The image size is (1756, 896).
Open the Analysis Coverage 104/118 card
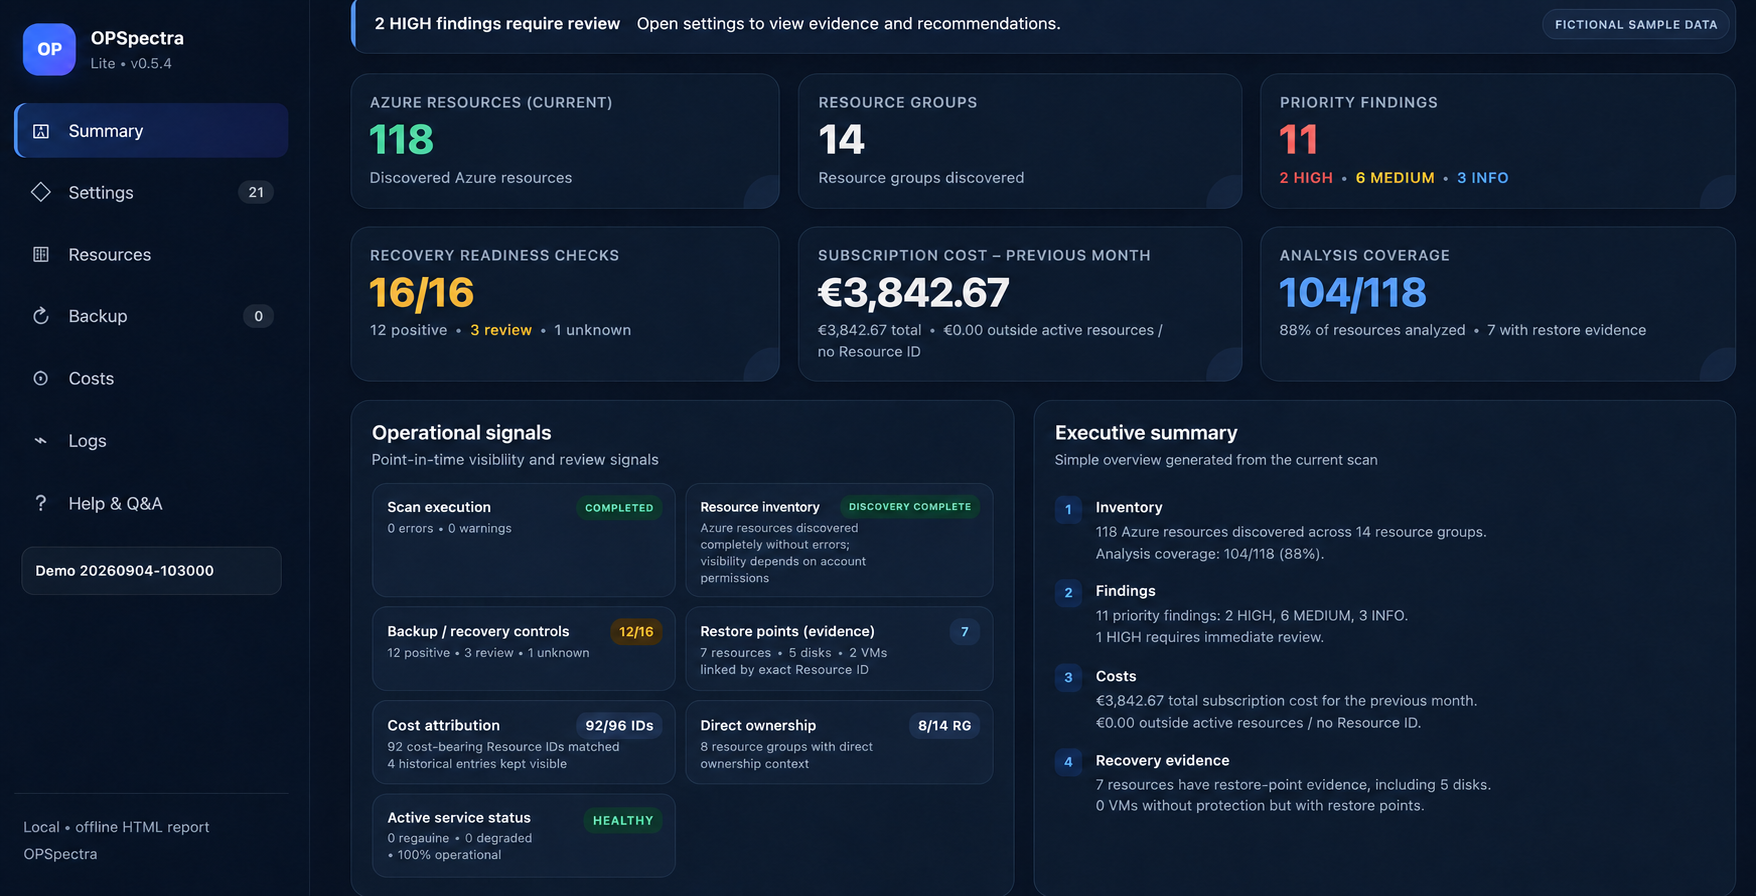(x=1498, y=304)
